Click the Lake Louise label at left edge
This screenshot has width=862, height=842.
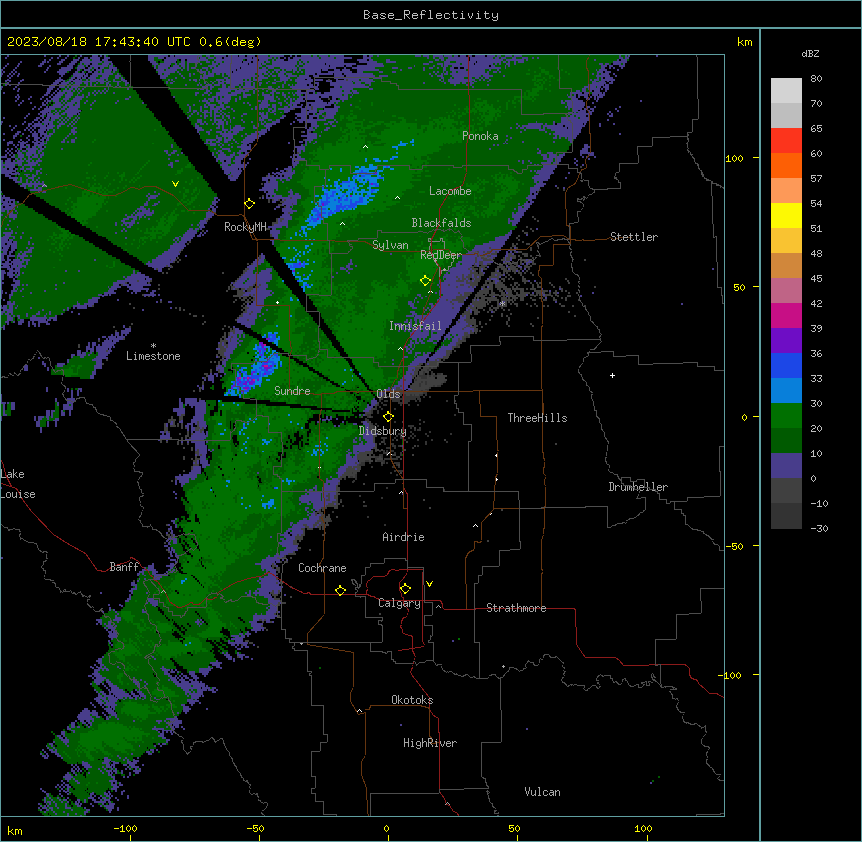(x=18, y=484)
